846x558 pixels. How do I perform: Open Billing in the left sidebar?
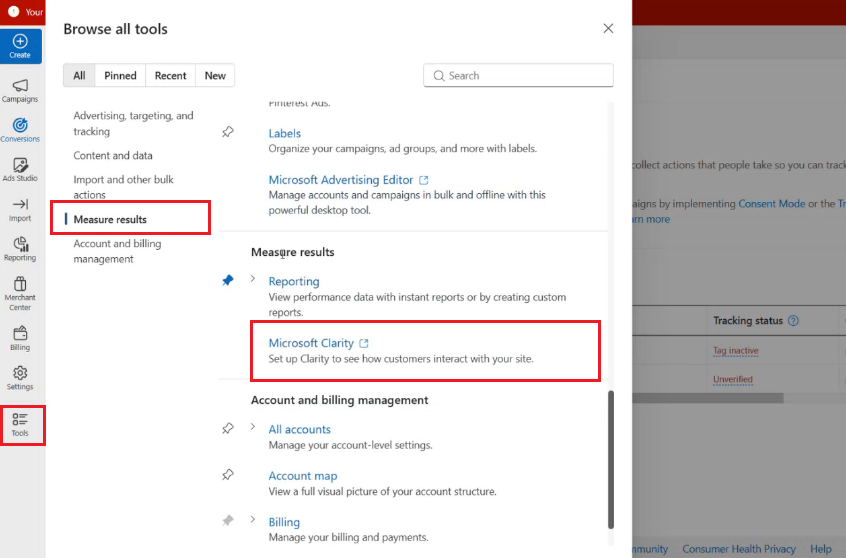20,338
